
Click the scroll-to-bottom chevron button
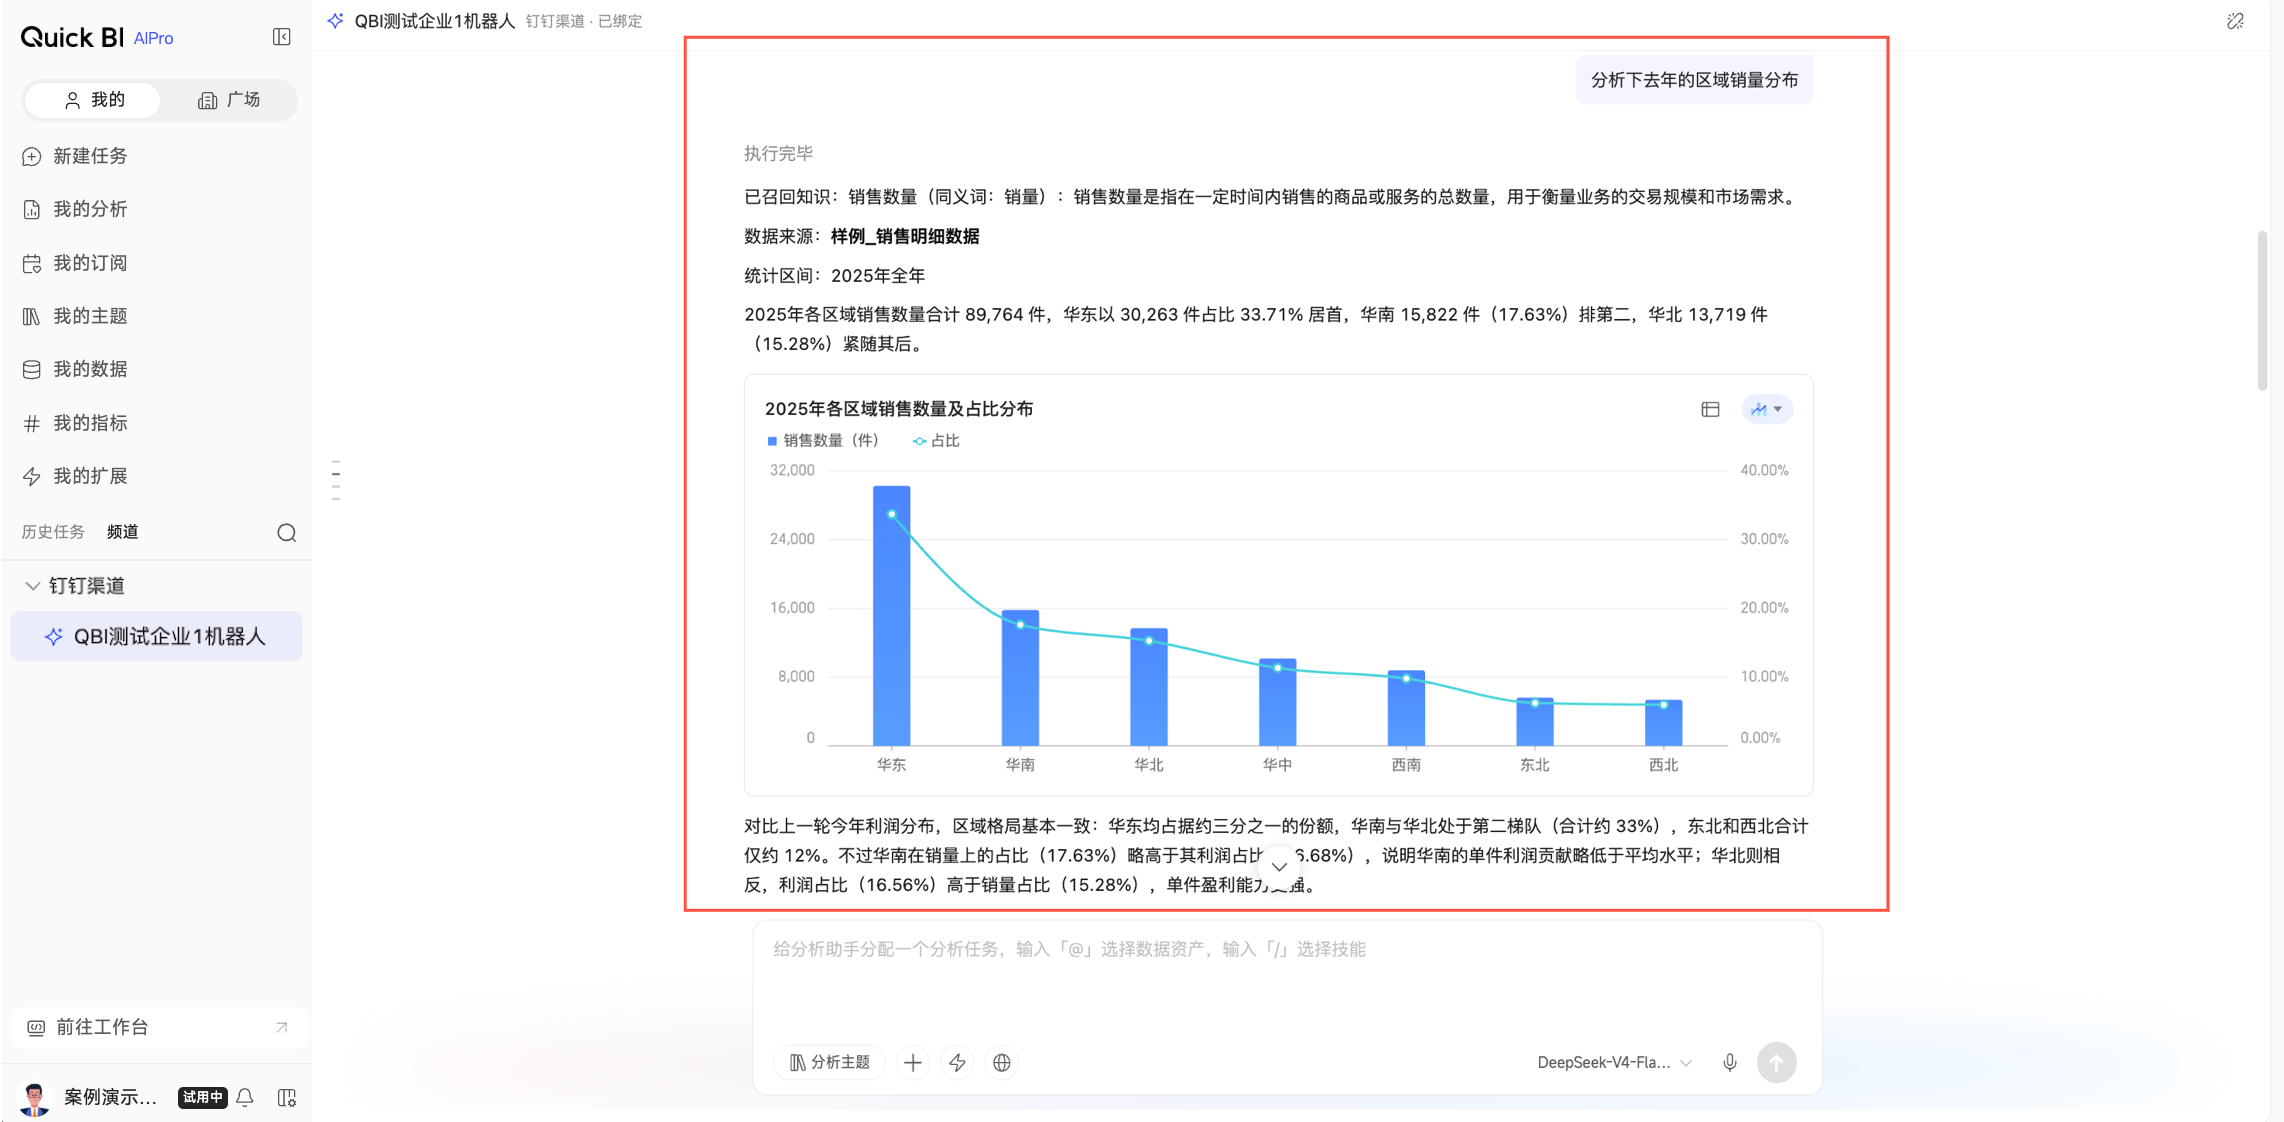pyautogui.click(x=1279, y=867)
